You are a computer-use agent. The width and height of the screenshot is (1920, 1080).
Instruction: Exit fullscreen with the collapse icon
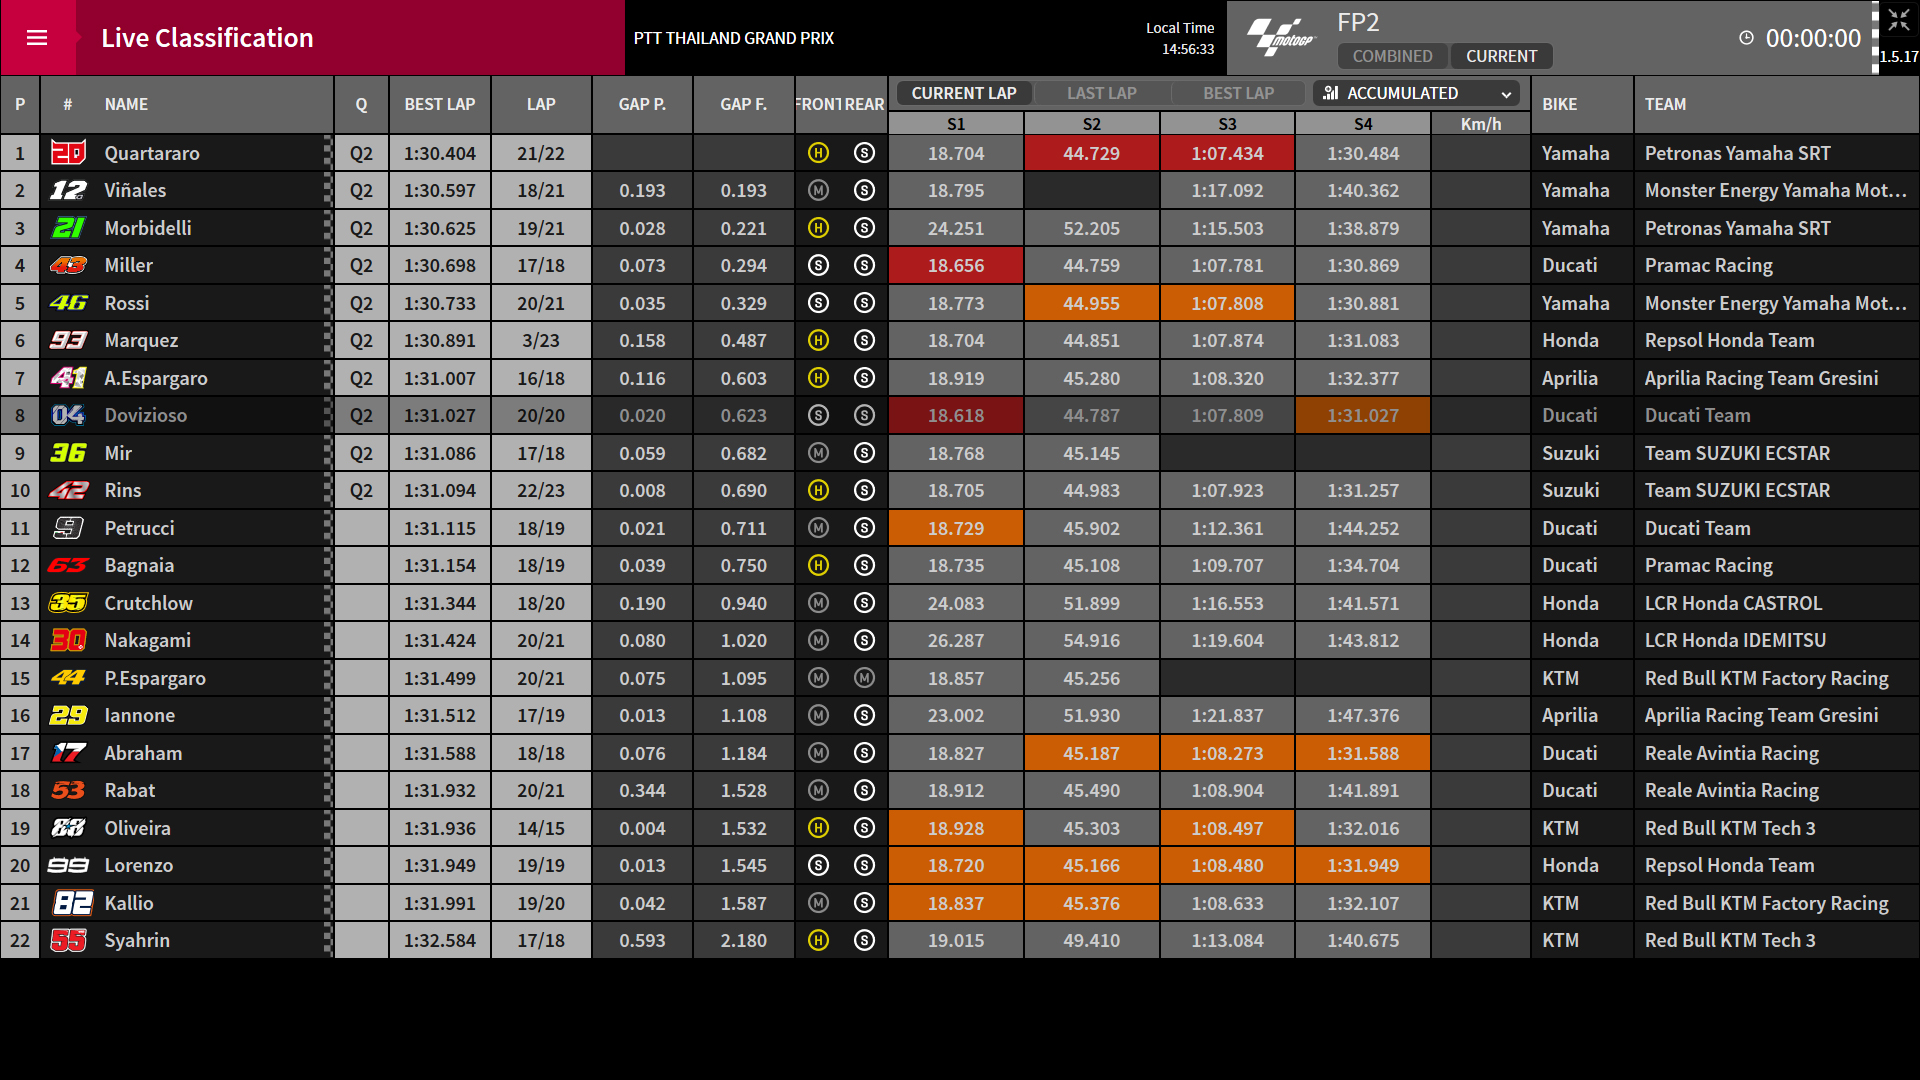click(1899, 21)
